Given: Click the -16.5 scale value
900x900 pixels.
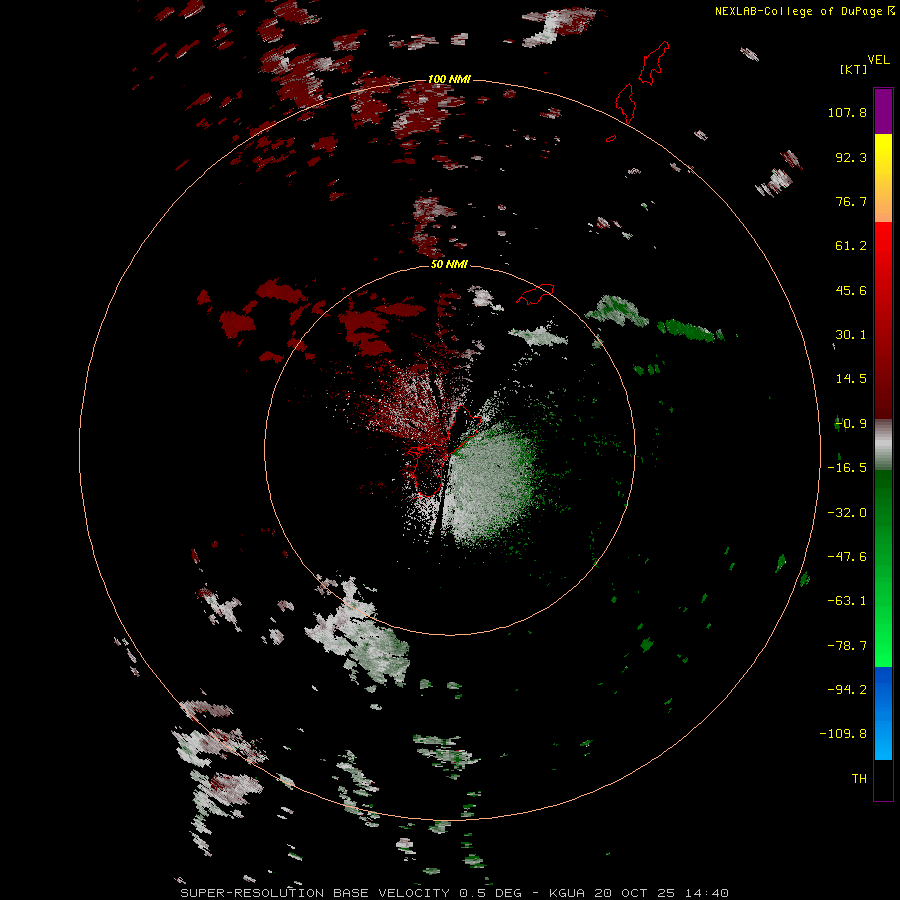Looking at the screenshot, I should point(847,468).
